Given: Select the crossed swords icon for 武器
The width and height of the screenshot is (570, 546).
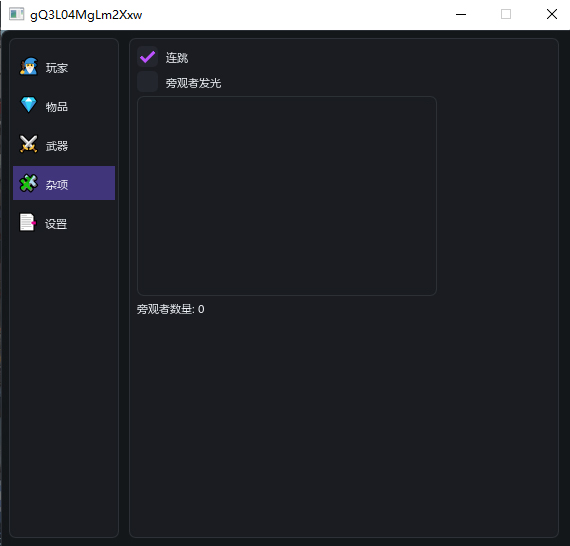Looking at the screenshot, I should click(29, 144).
